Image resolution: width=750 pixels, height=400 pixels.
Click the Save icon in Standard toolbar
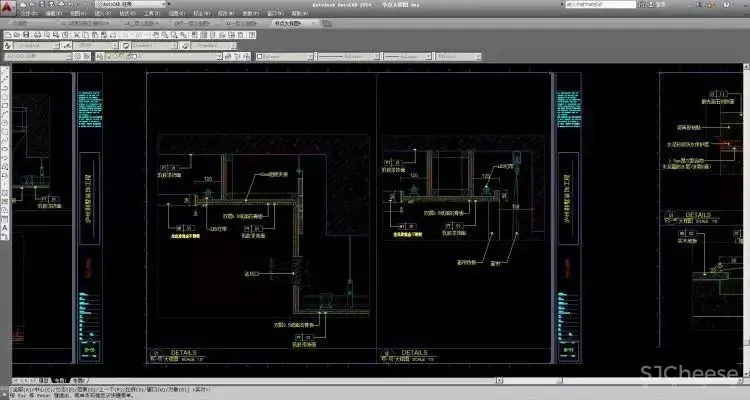[25, 33]
